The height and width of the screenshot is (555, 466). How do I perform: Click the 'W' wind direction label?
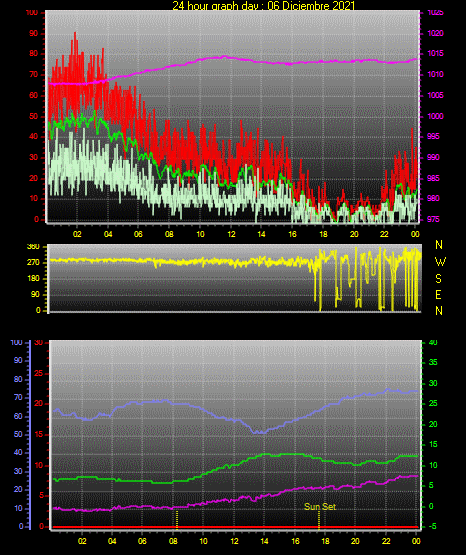click(440, 262)
